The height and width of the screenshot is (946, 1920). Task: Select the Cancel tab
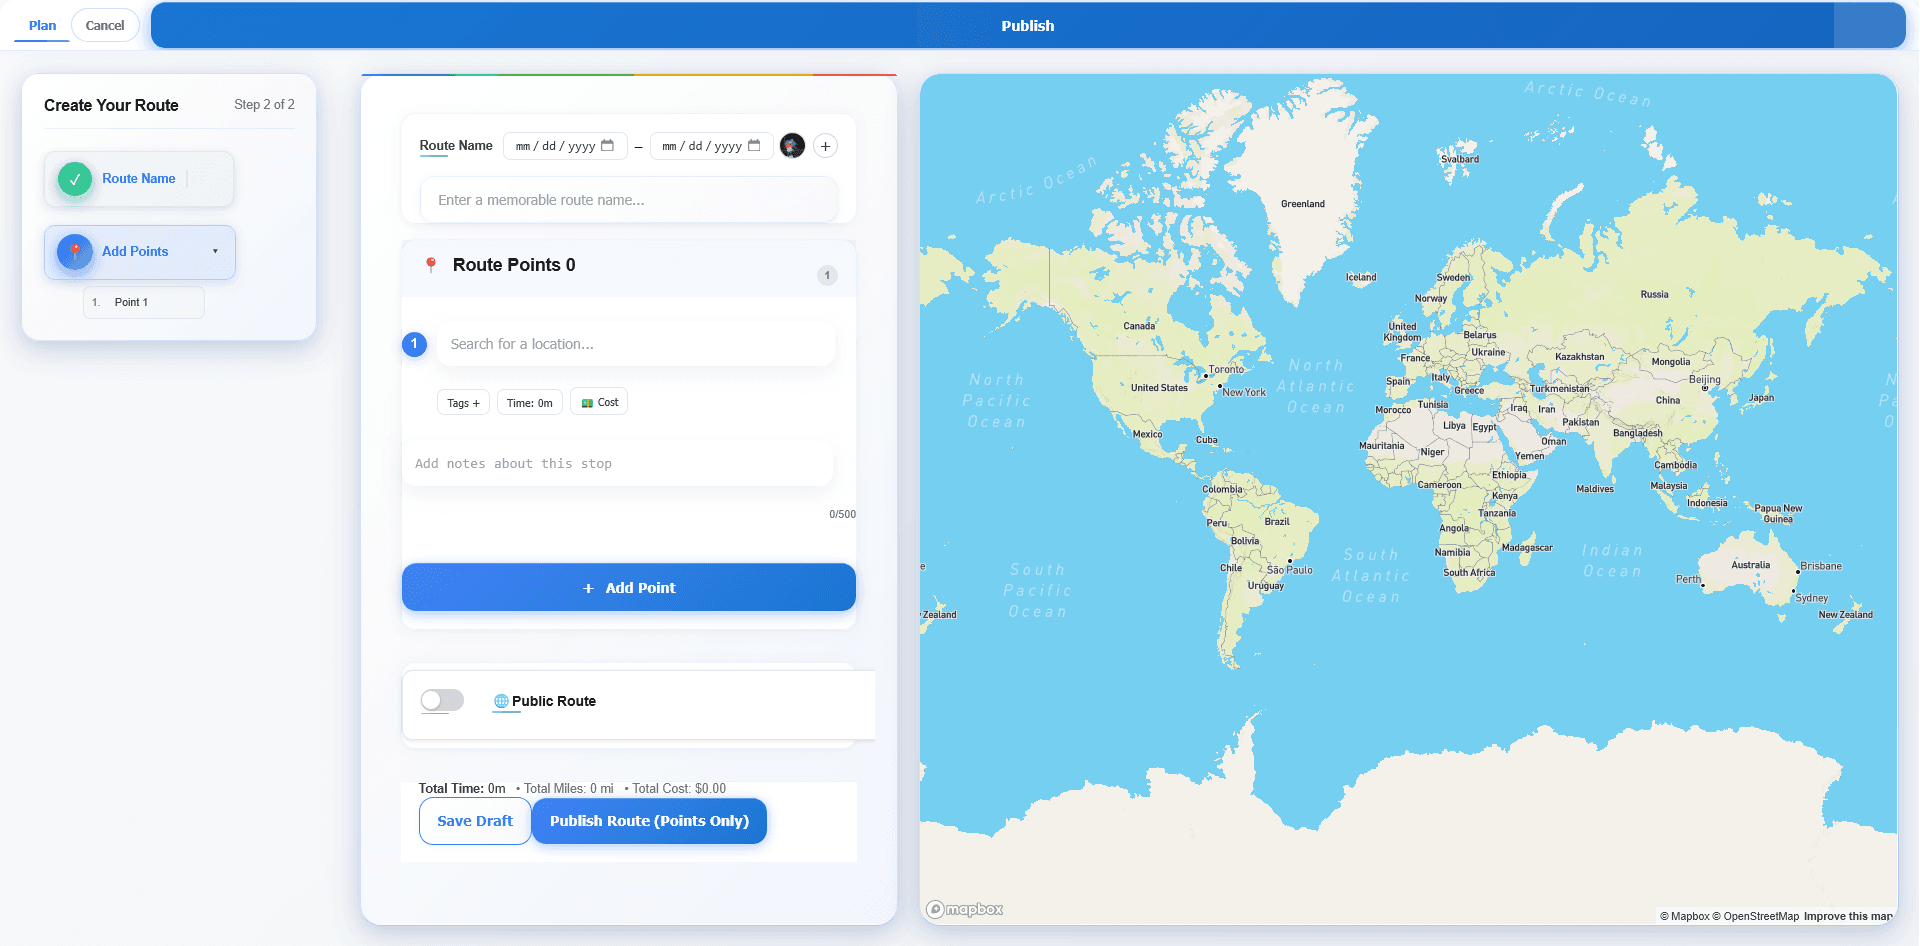click(x=104, y=24)
